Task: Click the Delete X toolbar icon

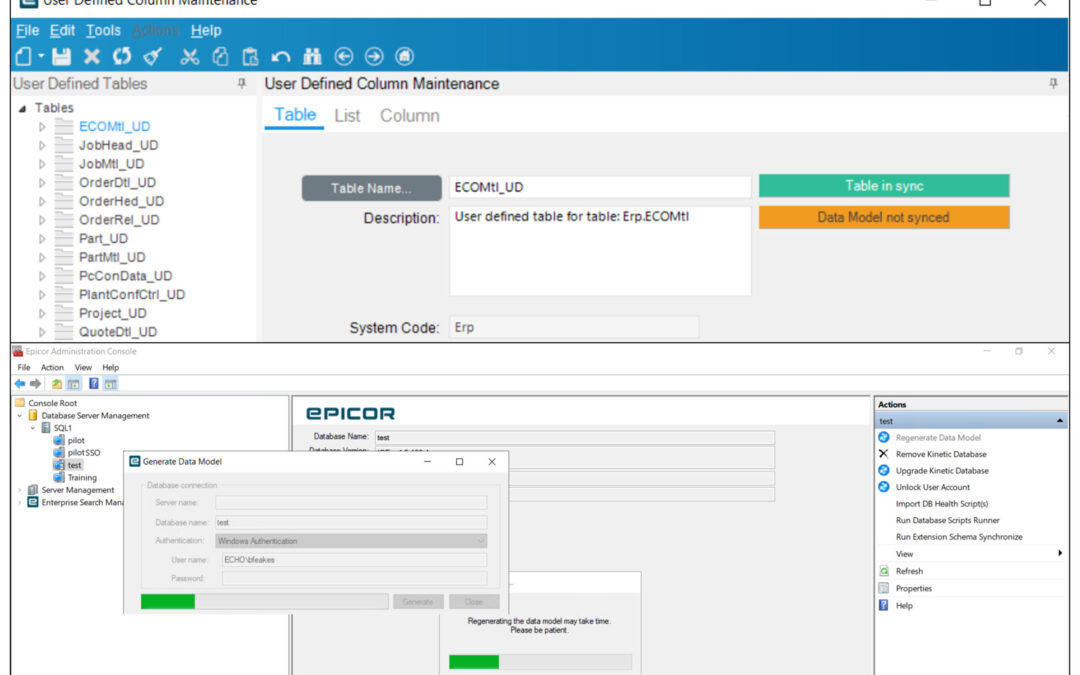Action: coord(92,56)
